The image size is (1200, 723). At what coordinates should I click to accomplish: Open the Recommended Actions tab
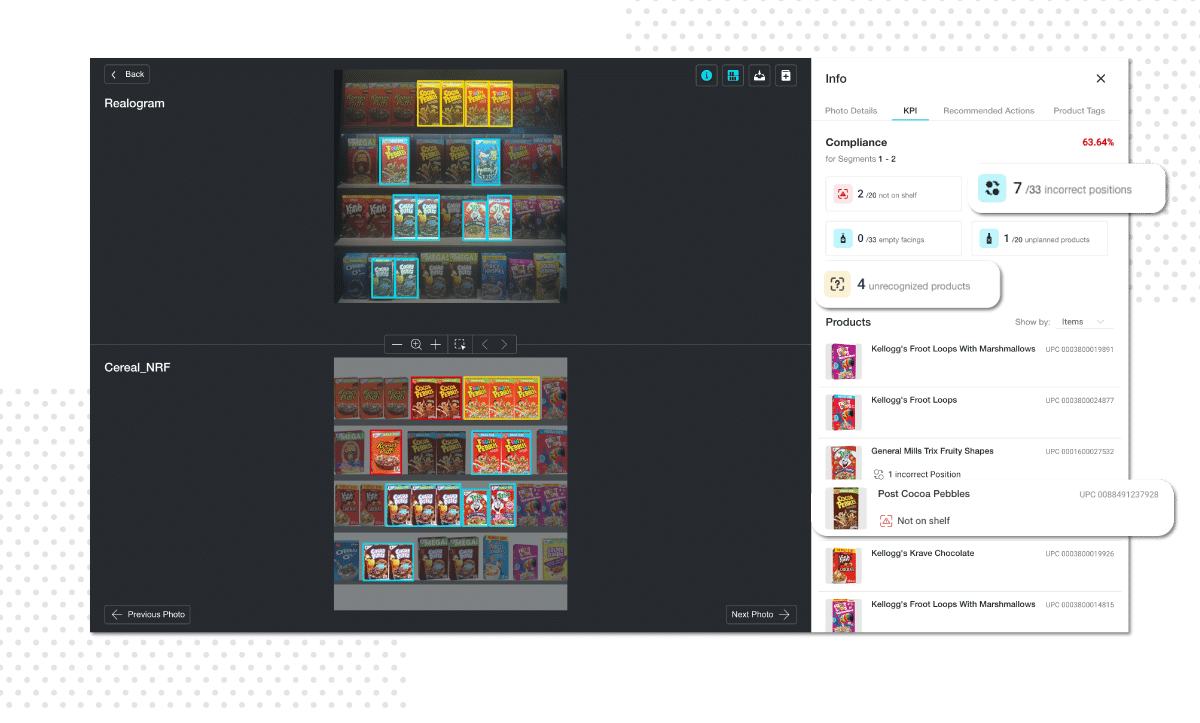click(989, 111)
